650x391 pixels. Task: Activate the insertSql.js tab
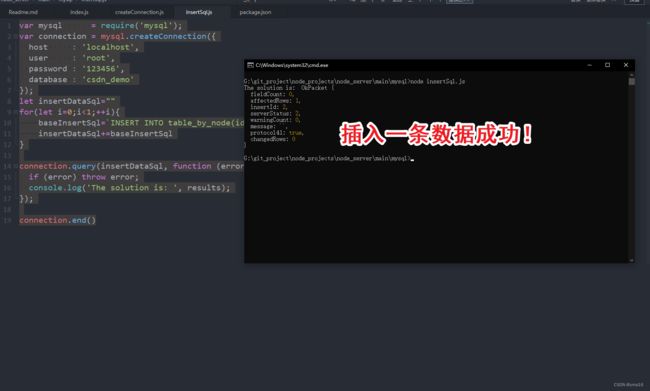199,12
